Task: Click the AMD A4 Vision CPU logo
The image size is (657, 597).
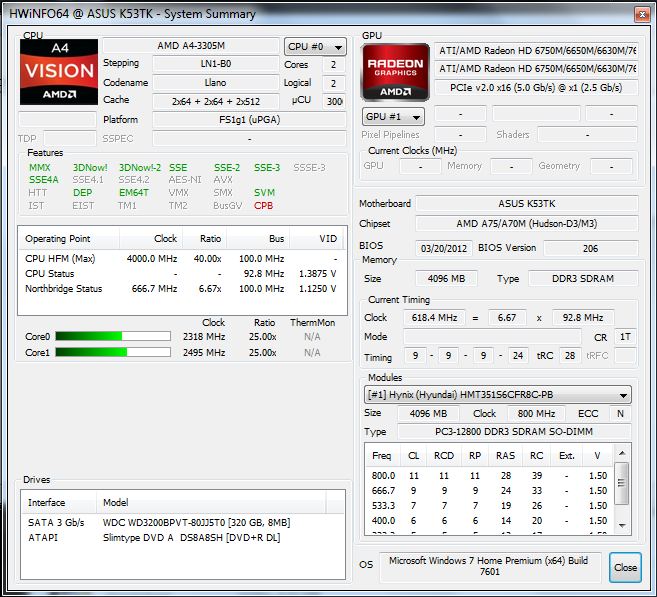Action: 59,72
